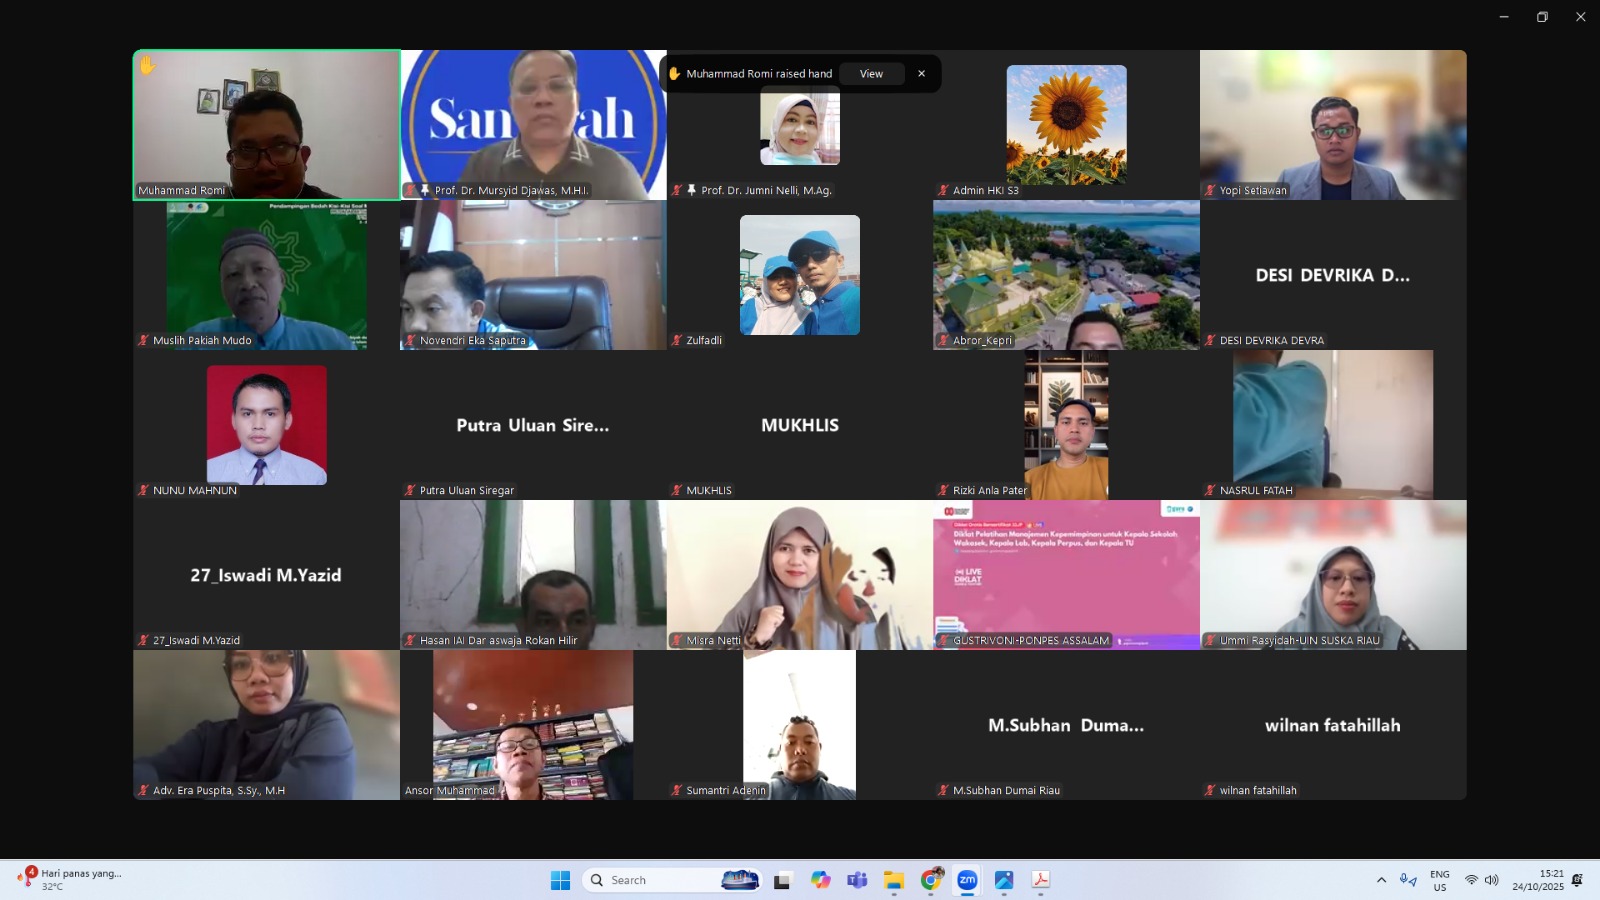Dismiss the raised hand notification

tap(921, 74)
